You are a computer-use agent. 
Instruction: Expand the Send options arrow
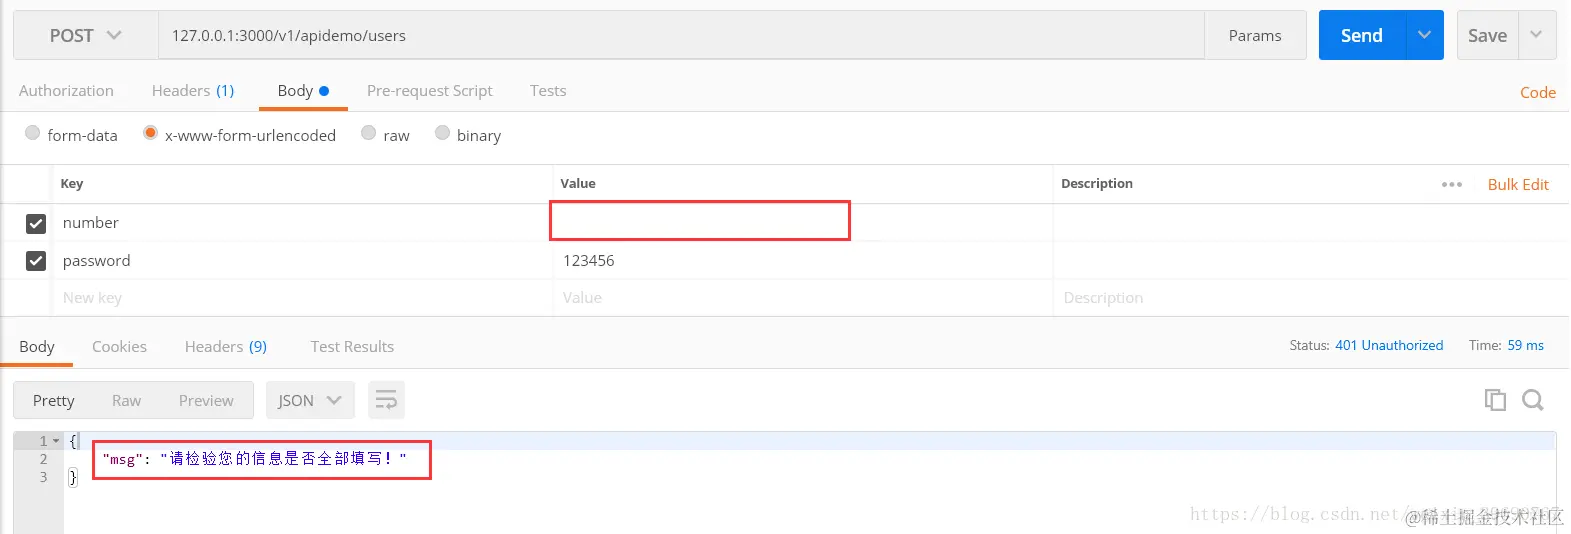click(x=1425, y=35)
